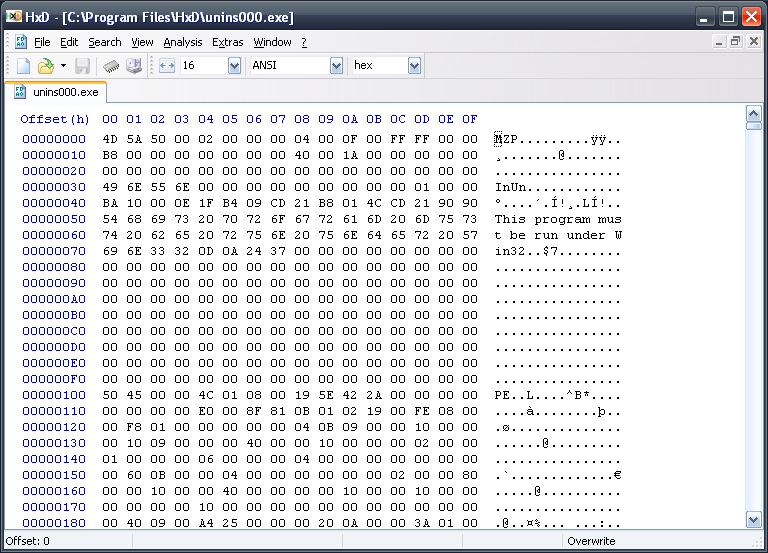Open the ANSI charset dropdown arrow
Screen dimensions: 768x553
(x=336, y=66)
